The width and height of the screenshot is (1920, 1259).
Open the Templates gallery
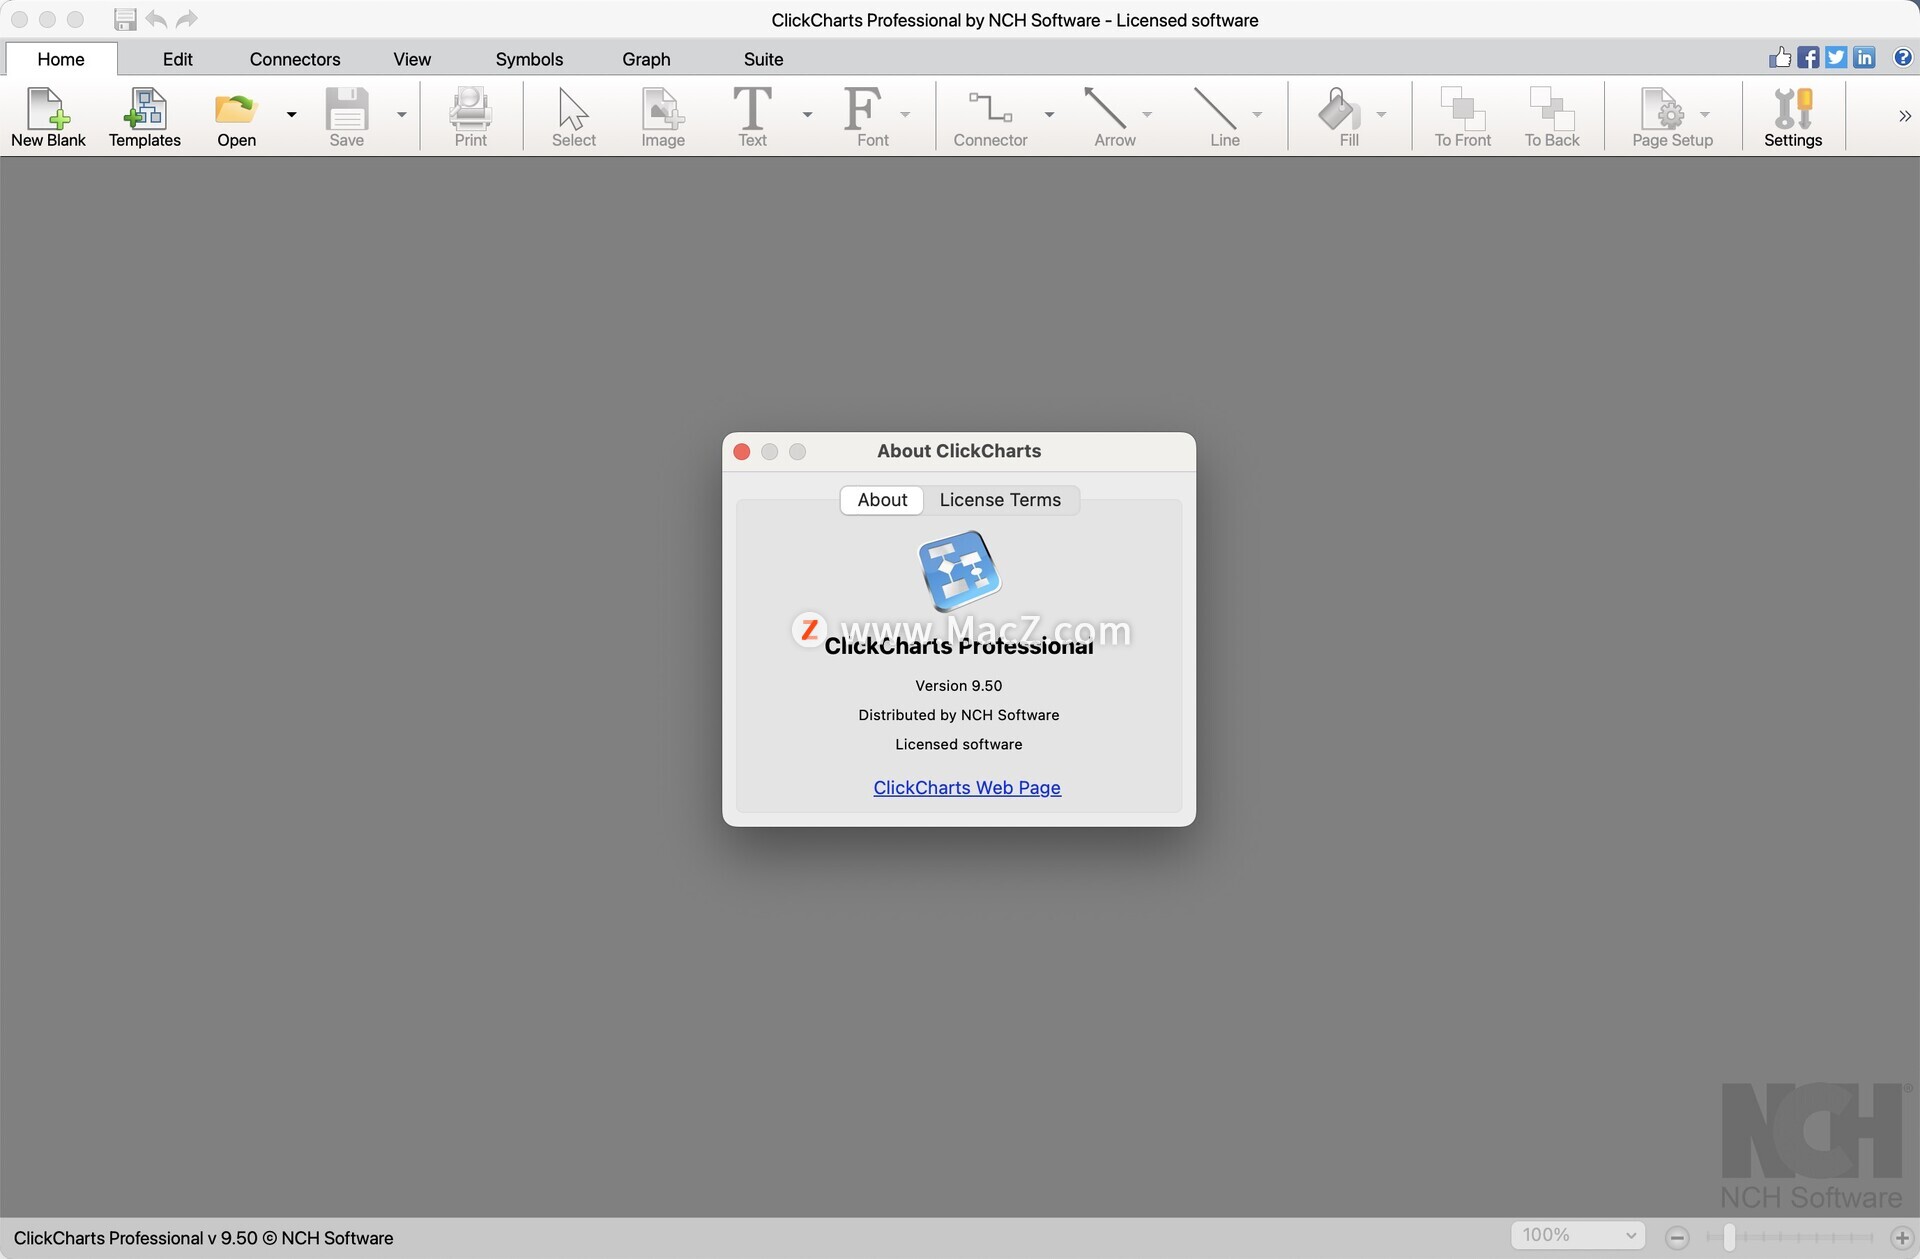pyautogui.click(x=145, y=117)
